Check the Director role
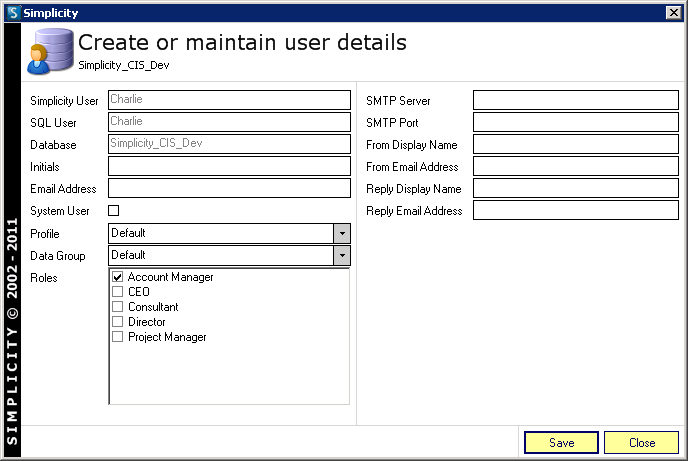688x461 pixels. pyautogui.click(x=118, y=322)
